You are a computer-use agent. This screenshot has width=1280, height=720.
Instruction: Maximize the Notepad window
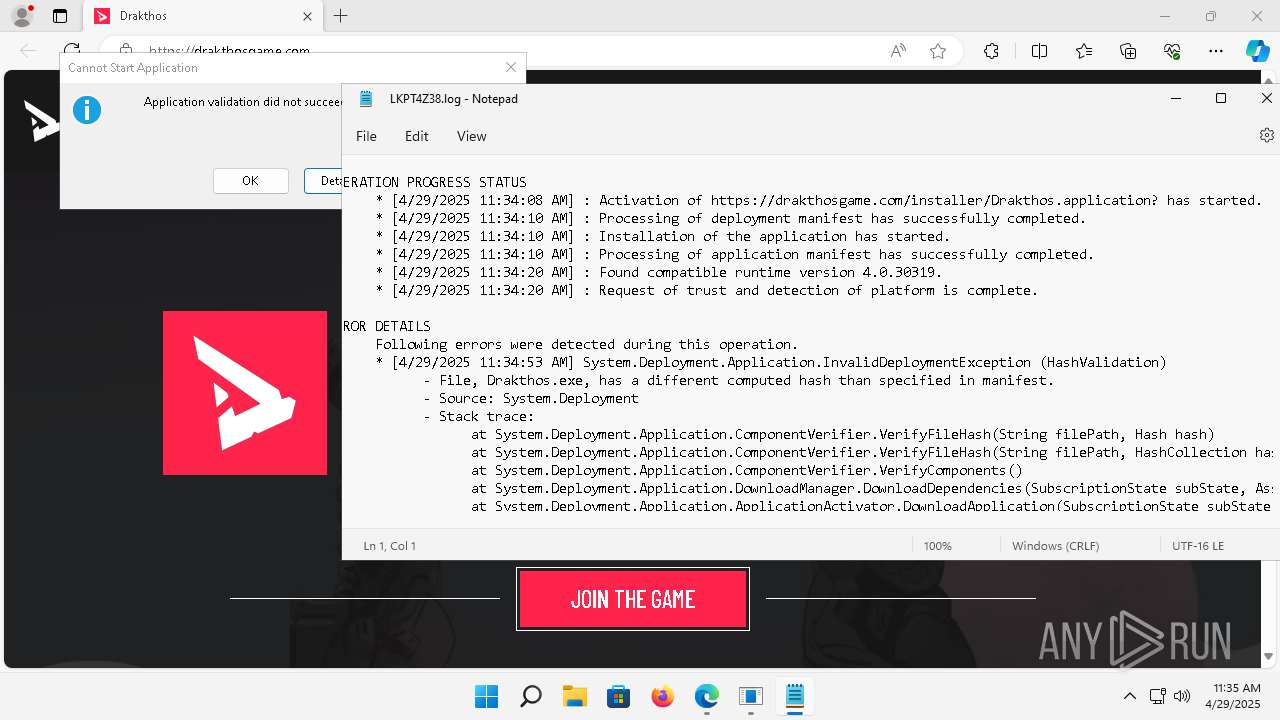point(1221,98)
